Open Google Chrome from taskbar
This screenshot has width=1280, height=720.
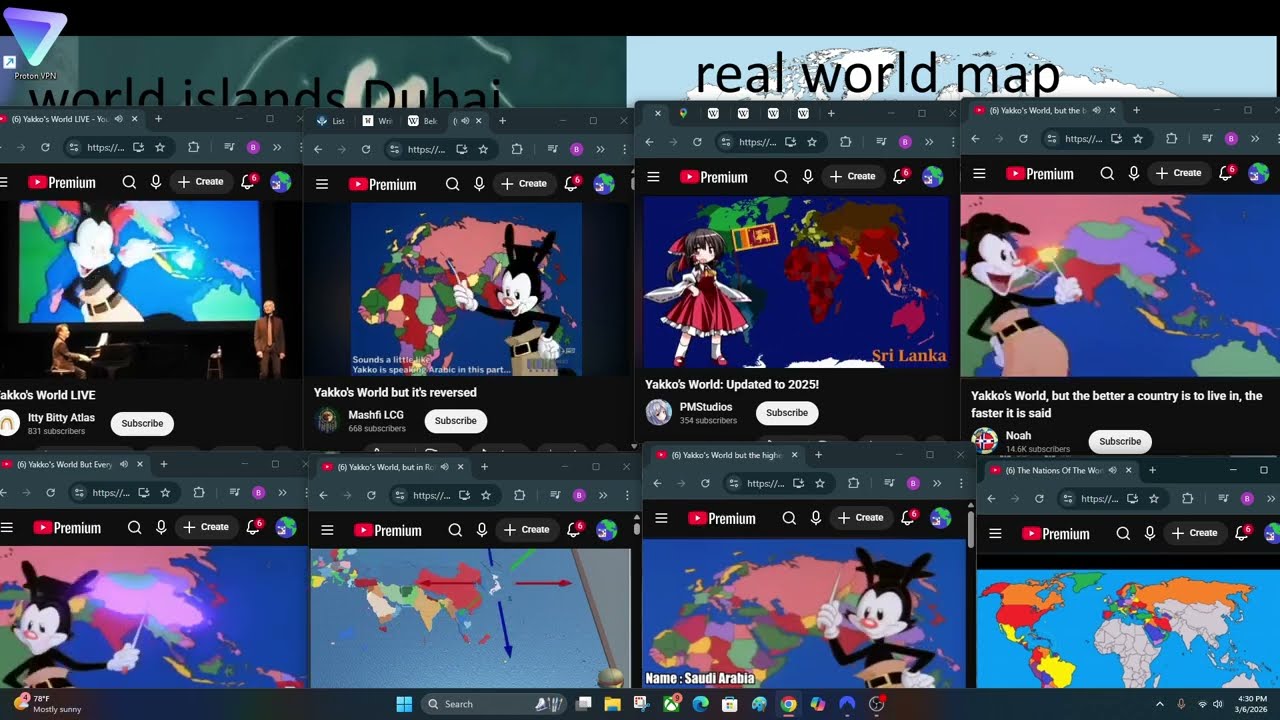(x=788, y=704)
